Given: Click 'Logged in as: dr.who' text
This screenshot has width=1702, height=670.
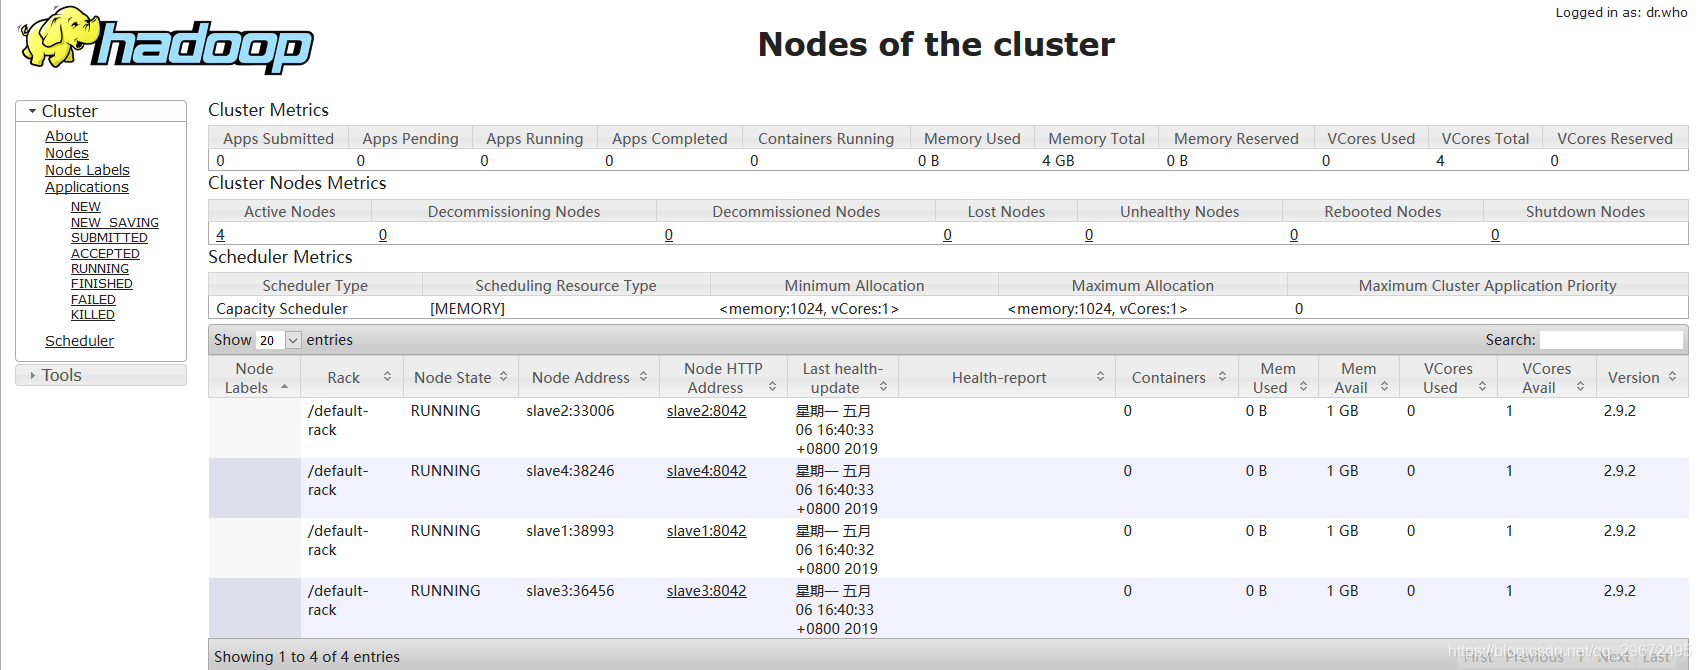Looking at the screenshot, I should 1621,13.
